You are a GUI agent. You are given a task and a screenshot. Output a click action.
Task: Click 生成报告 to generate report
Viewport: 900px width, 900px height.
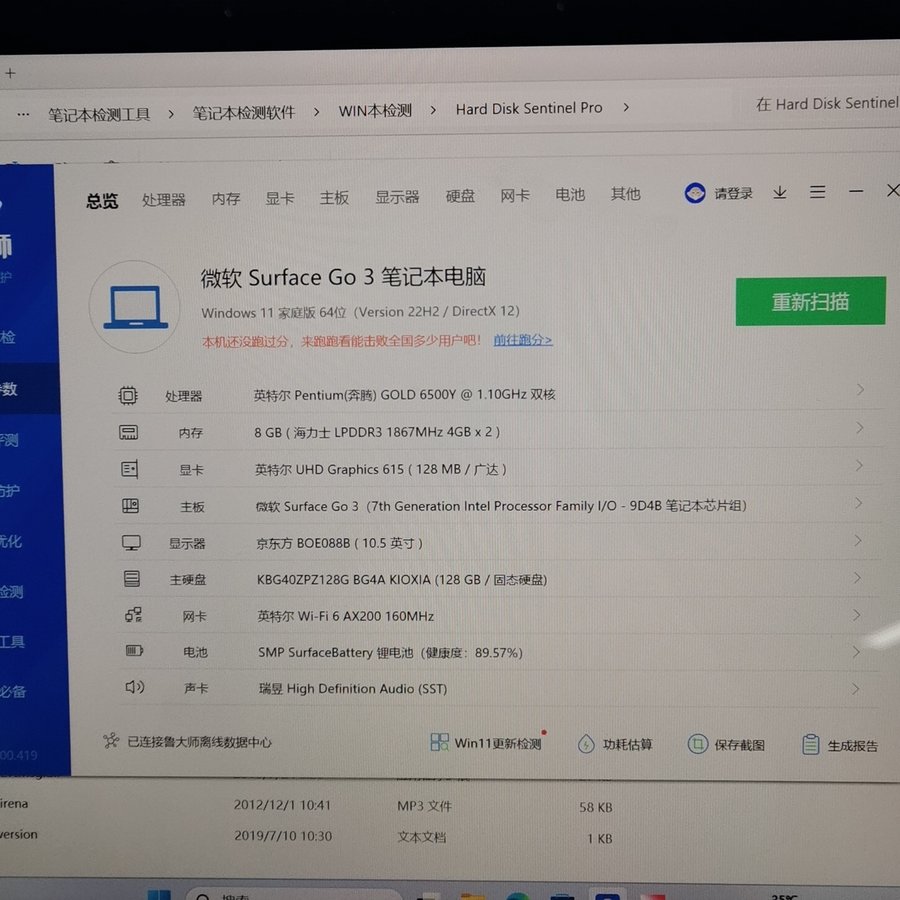(x=840, y=746)
